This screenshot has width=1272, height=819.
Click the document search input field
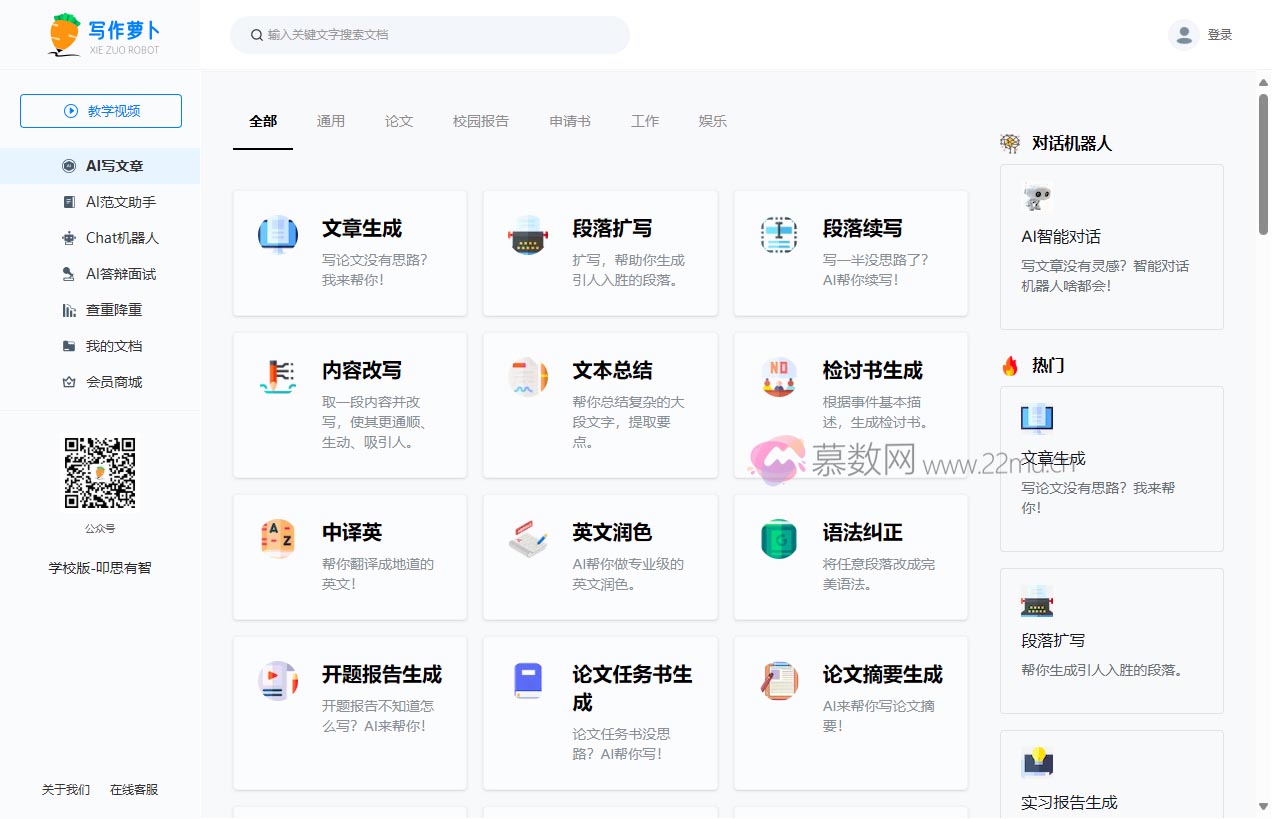point(440,35)
